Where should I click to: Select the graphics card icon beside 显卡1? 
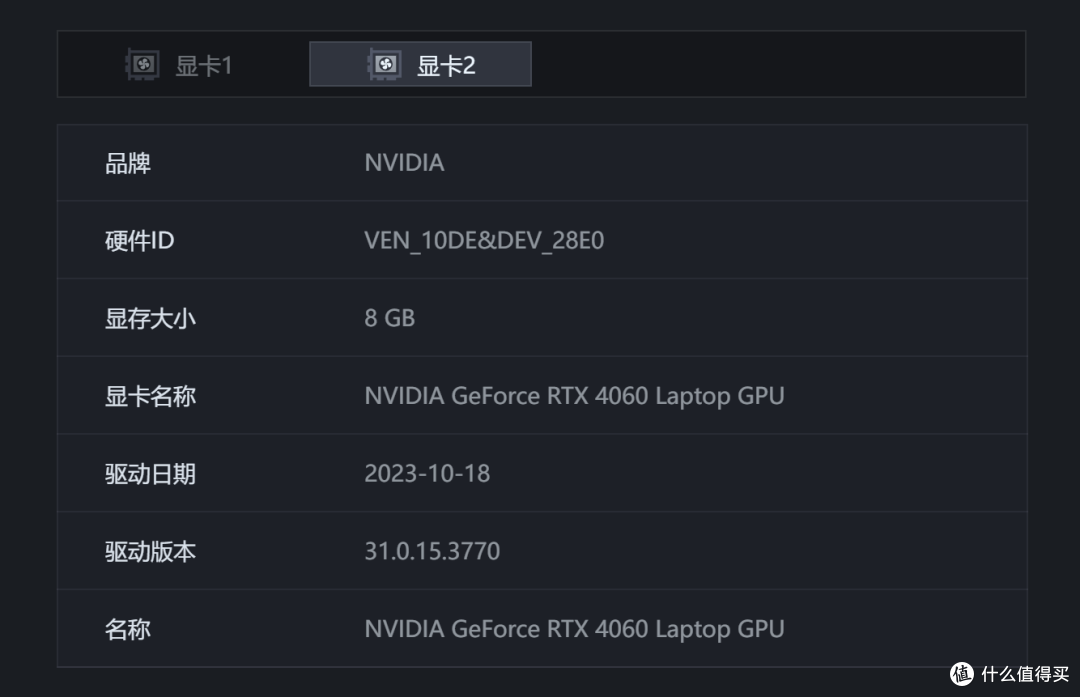pyautogui.click(x=143, y=63)
